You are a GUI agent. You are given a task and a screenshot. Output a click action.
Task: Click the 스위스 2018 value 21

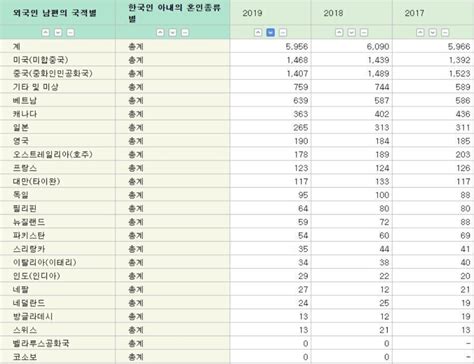(384, 330)
